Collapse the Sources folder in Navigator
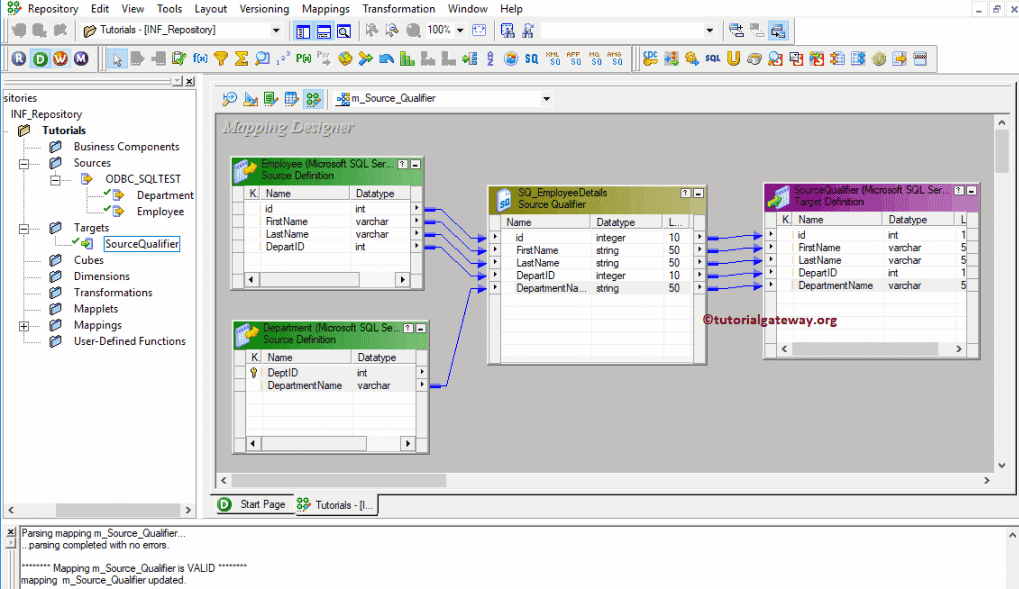The image size is (1019, 589). coord(24,163)
